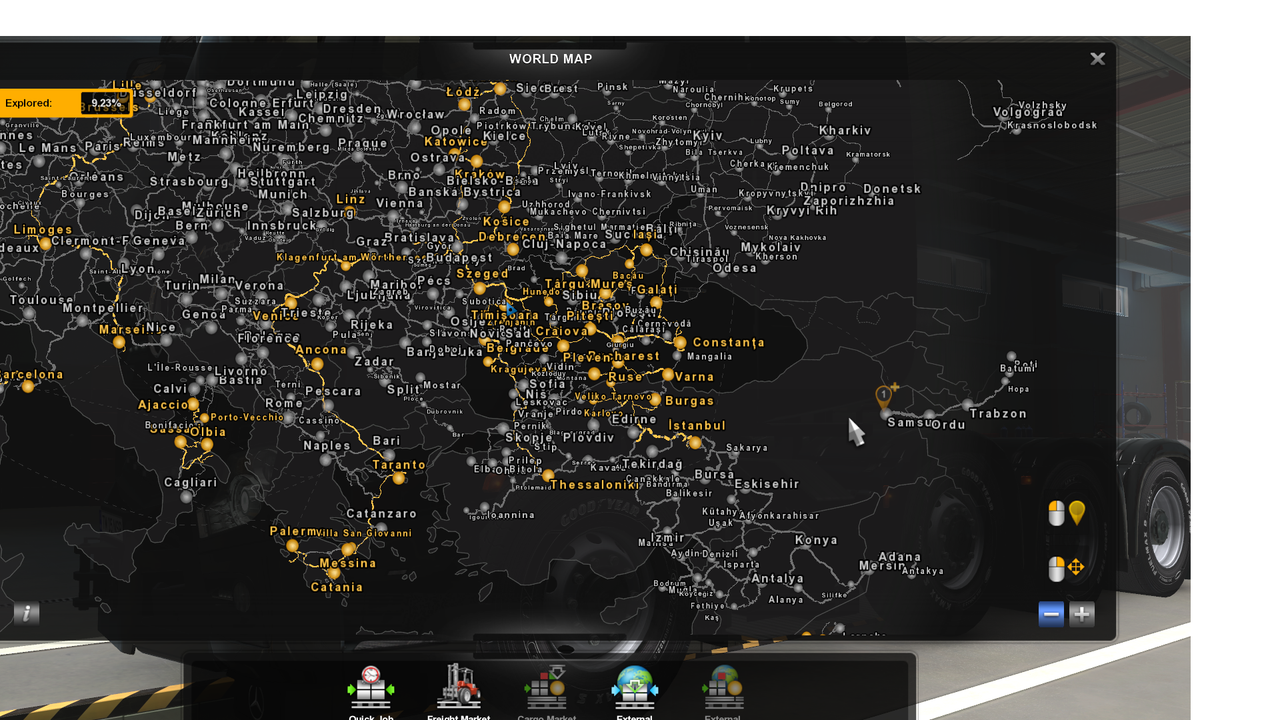
Task: Click the Kyiv city label
Action: [x=707, y=136]
